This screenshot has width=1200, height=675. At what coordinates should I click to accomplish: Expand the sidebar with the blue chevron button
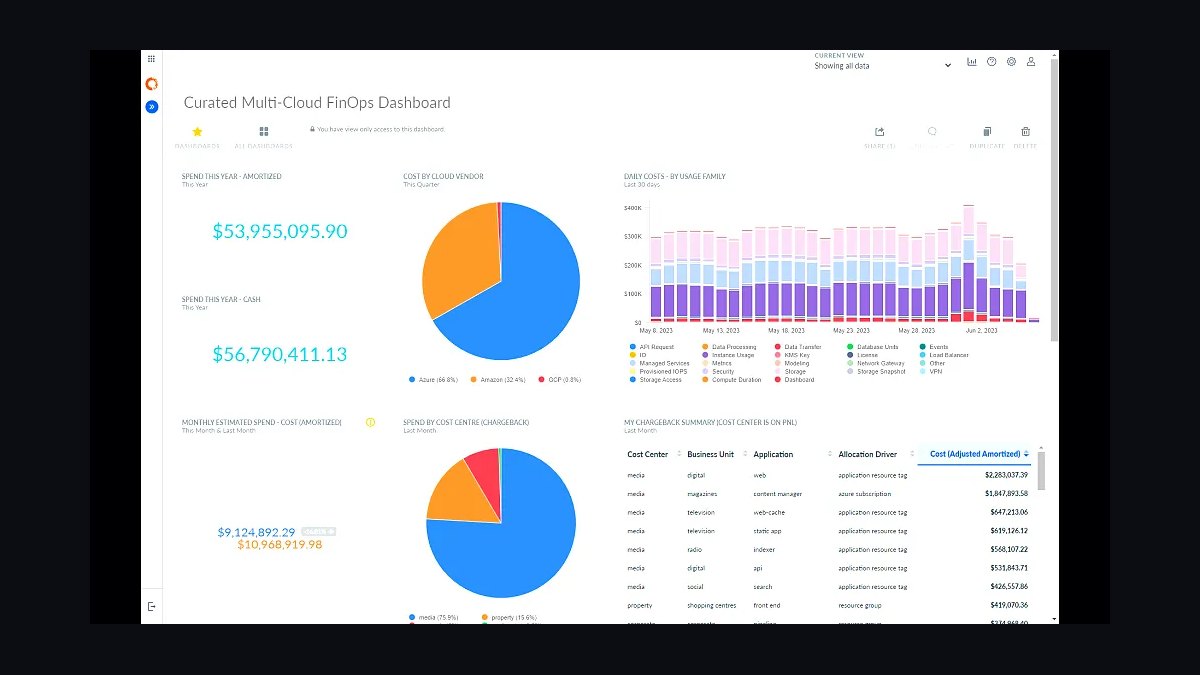click(x=152, y=106)
